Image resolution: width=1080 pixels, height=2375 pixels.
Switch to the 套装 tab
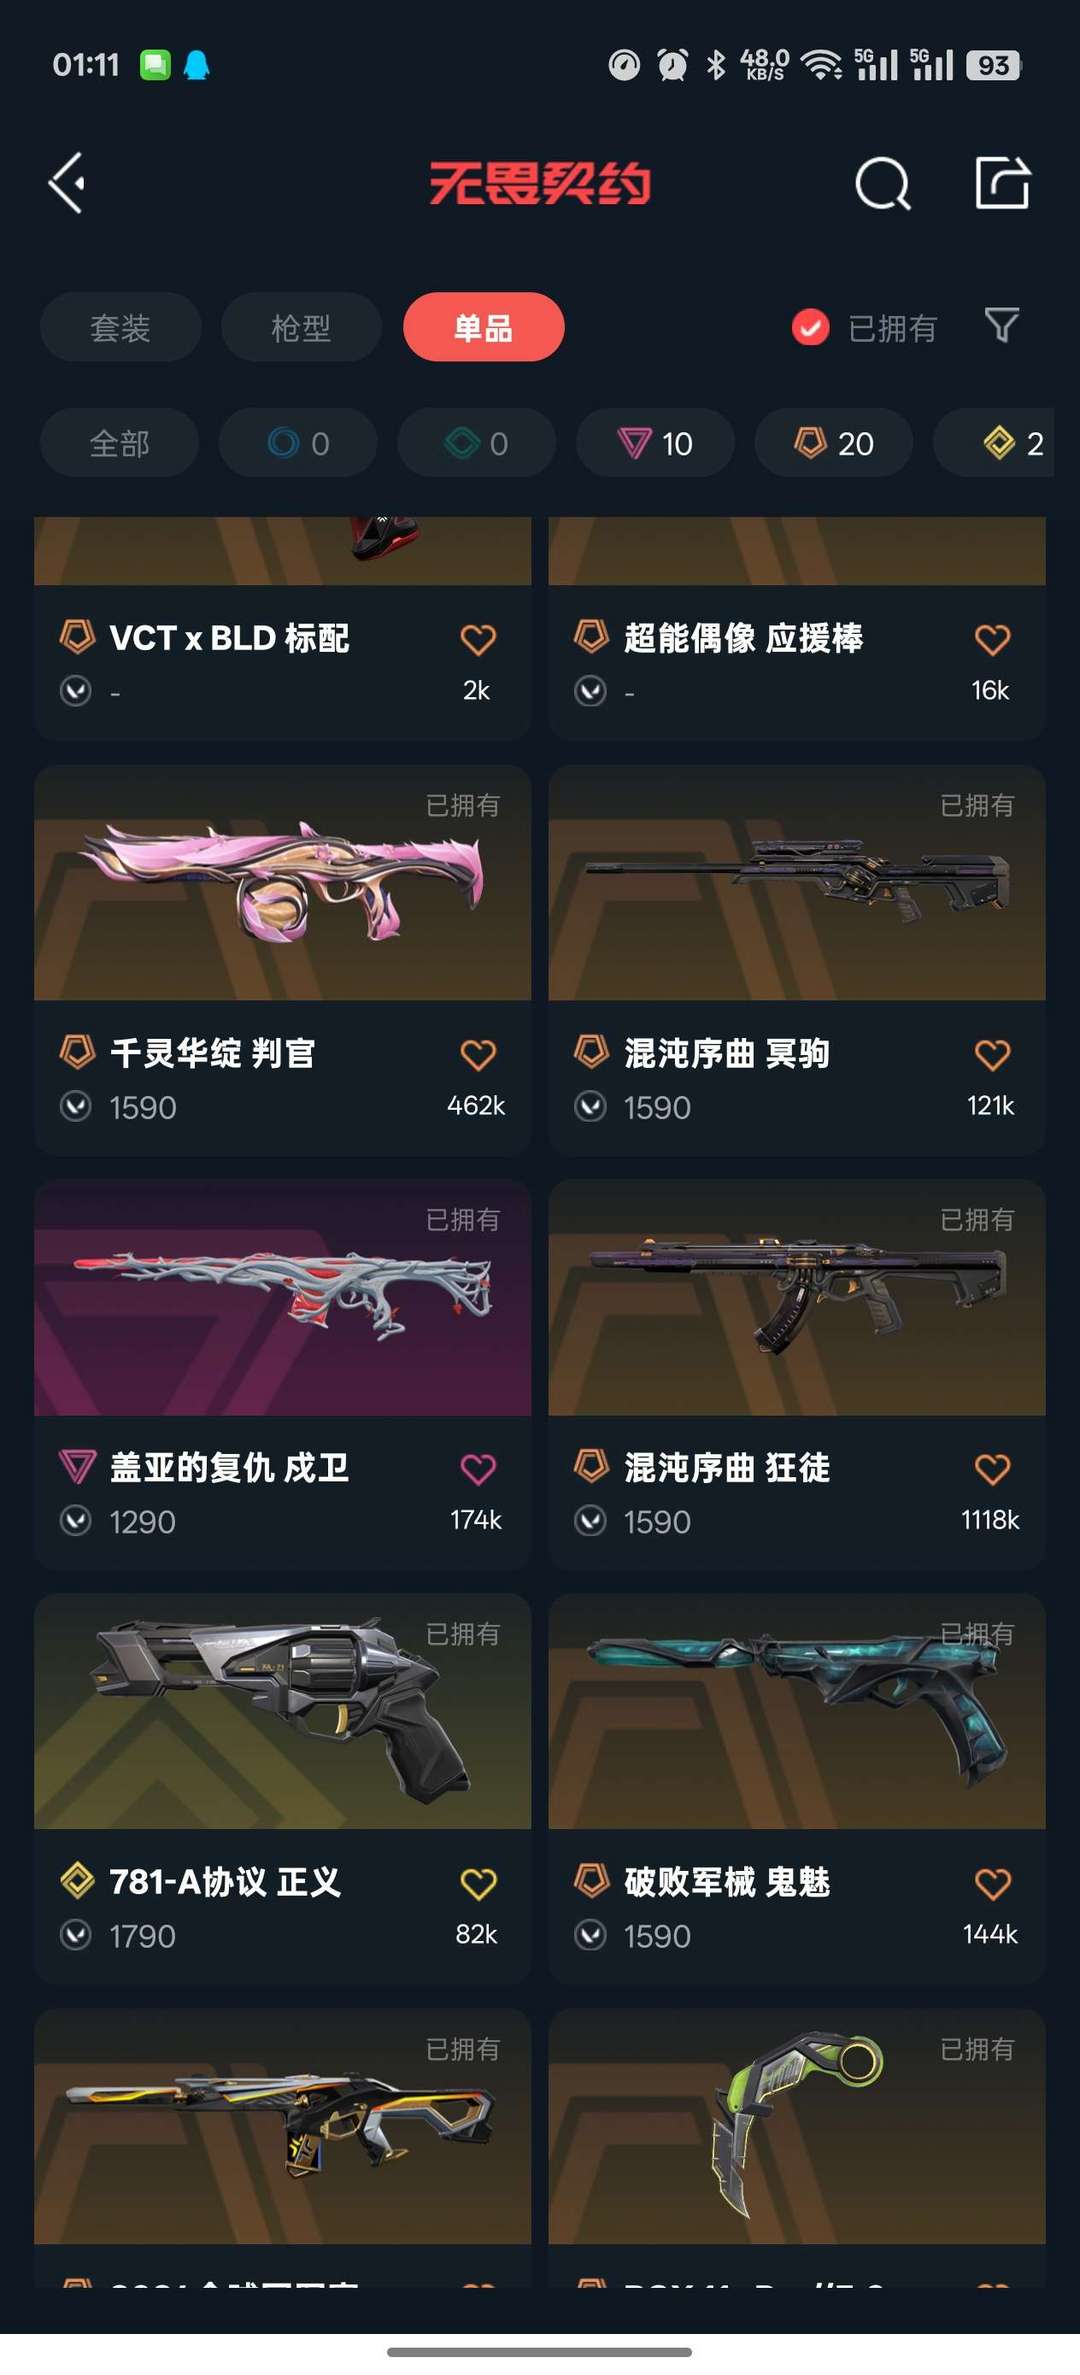[x=120, y=327]
